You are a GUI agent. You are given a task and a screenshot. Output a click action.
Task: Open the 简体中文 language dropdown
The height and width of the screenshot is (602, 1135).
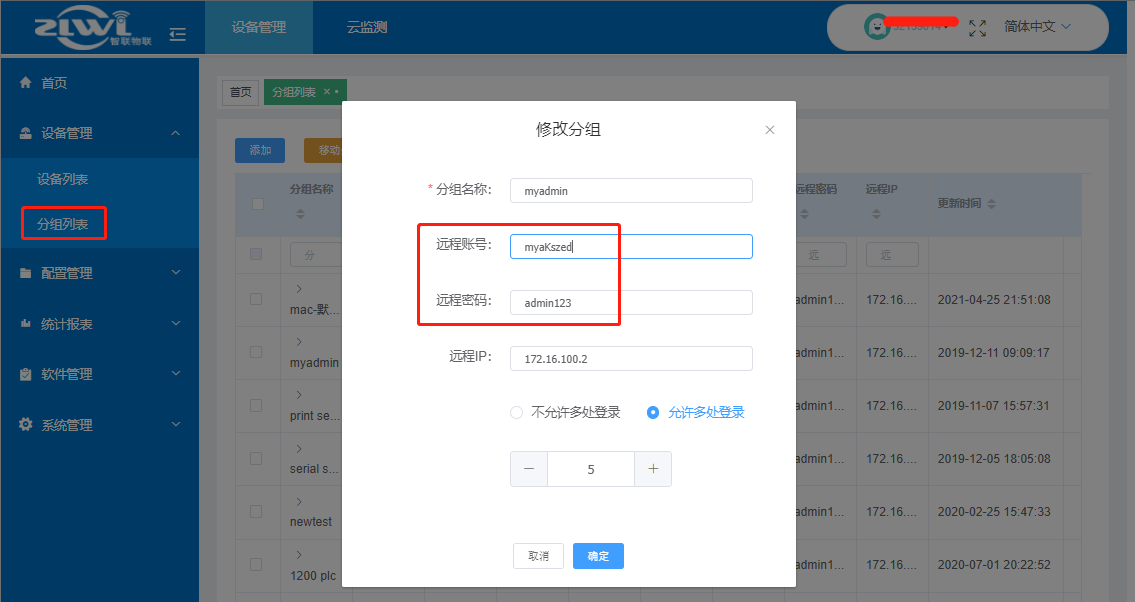click(1037, 27)
